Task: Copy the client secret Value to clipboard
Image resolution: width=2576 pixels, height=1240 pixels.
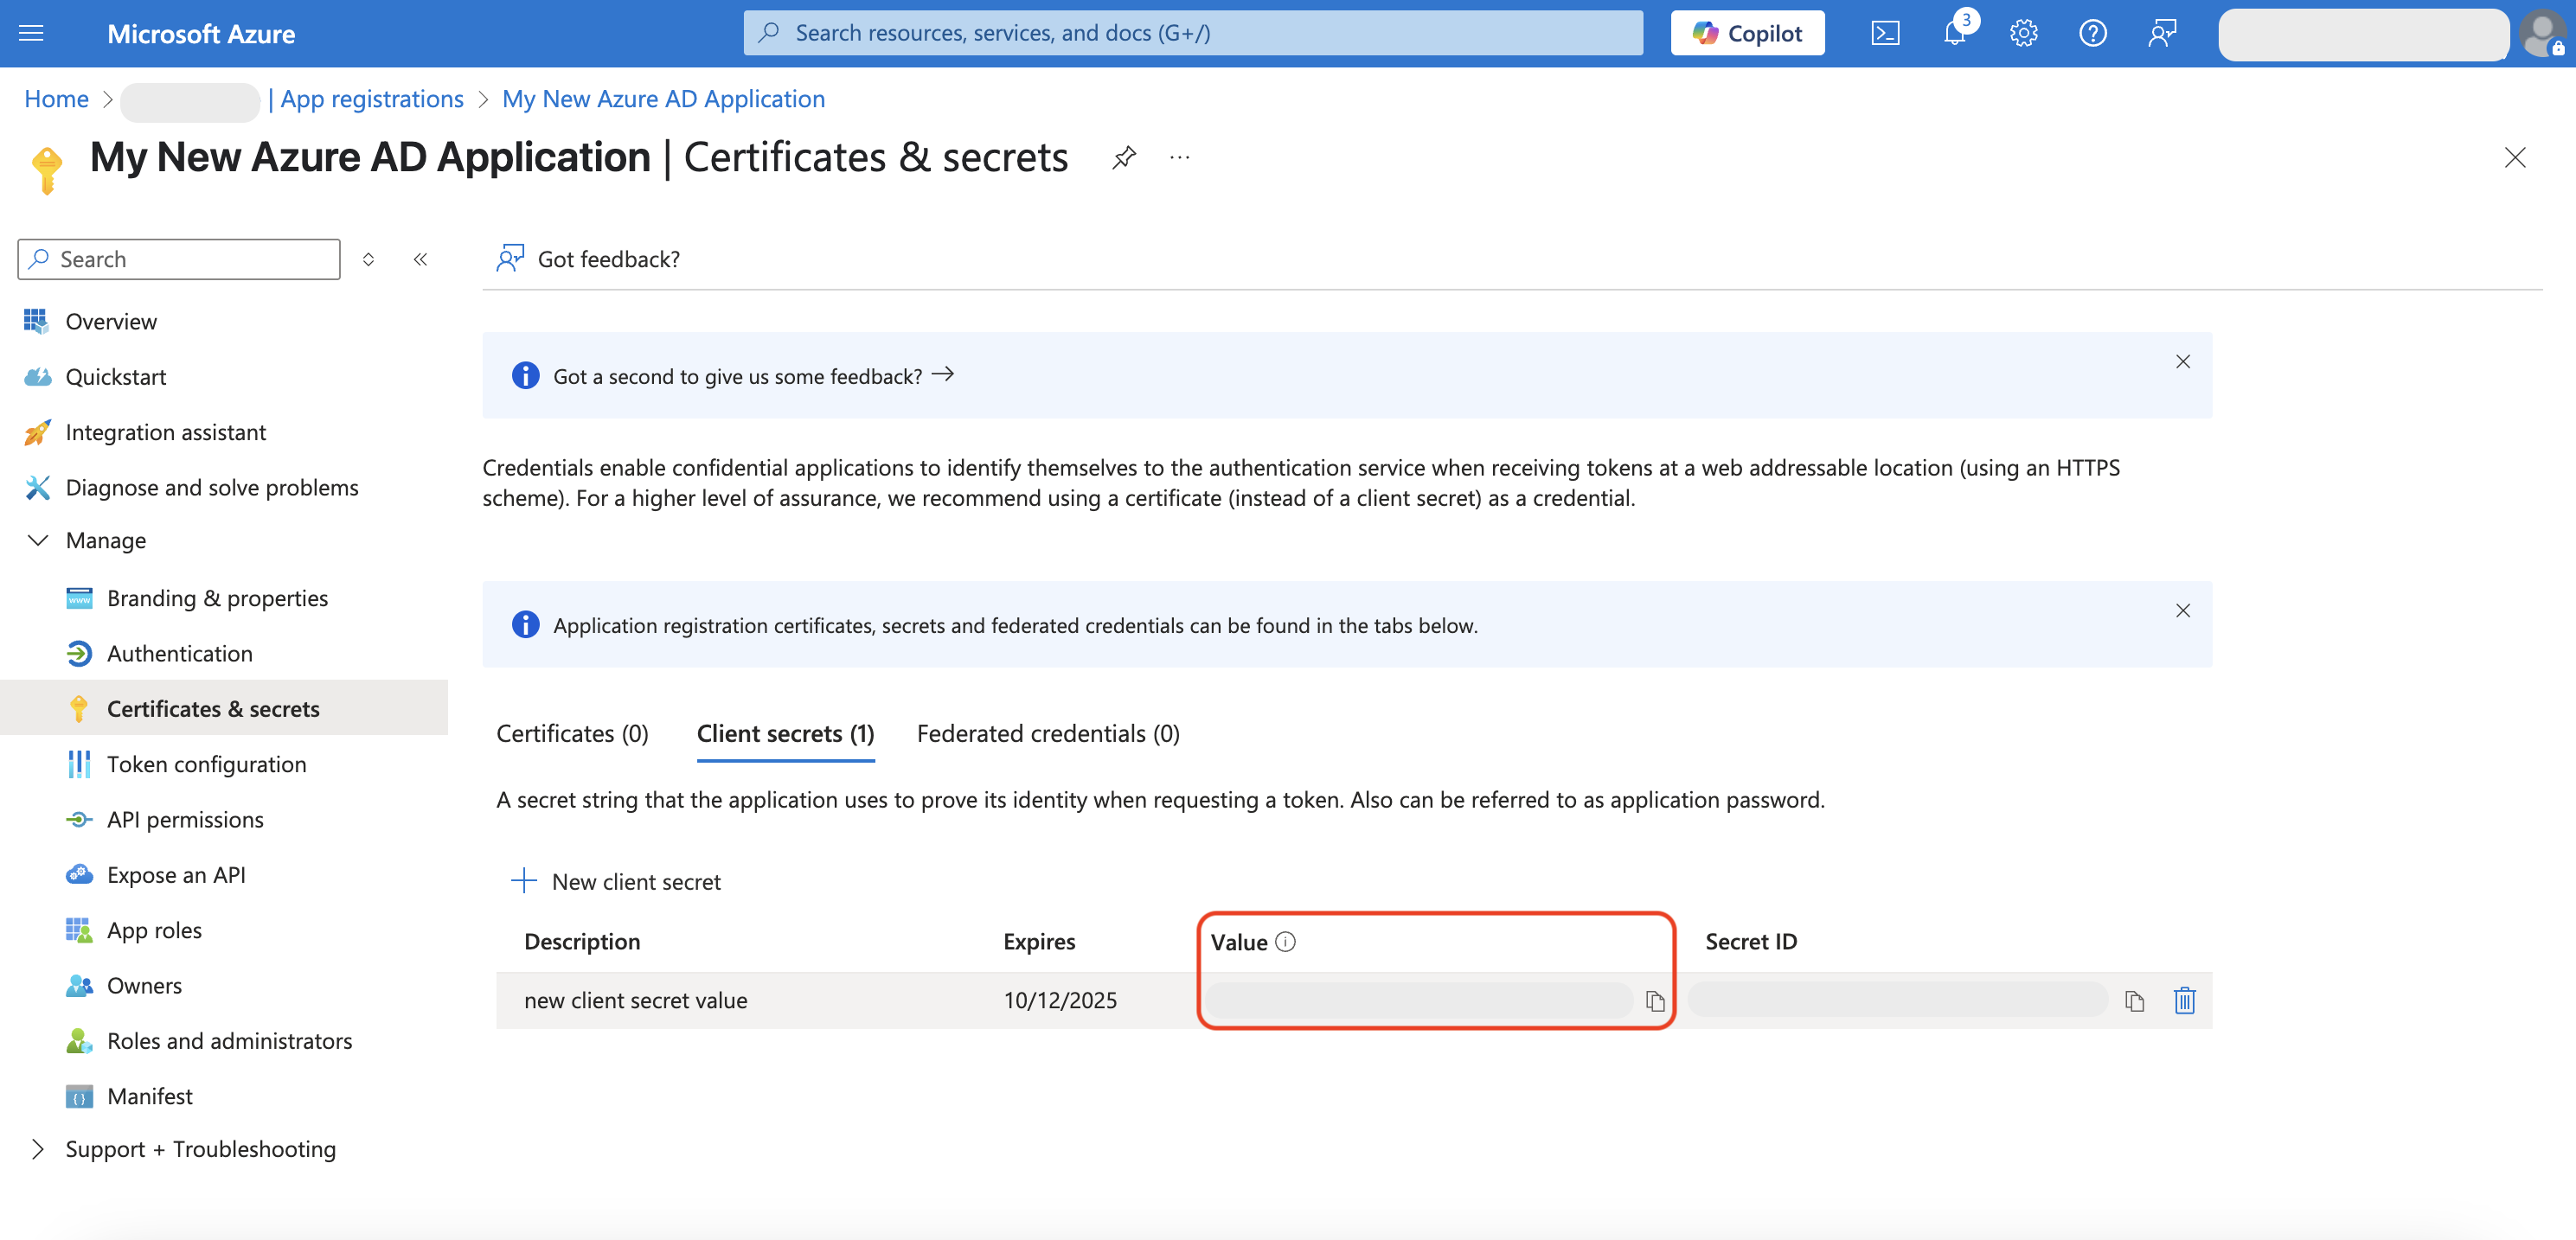Action: [x=1655, y=1001]
